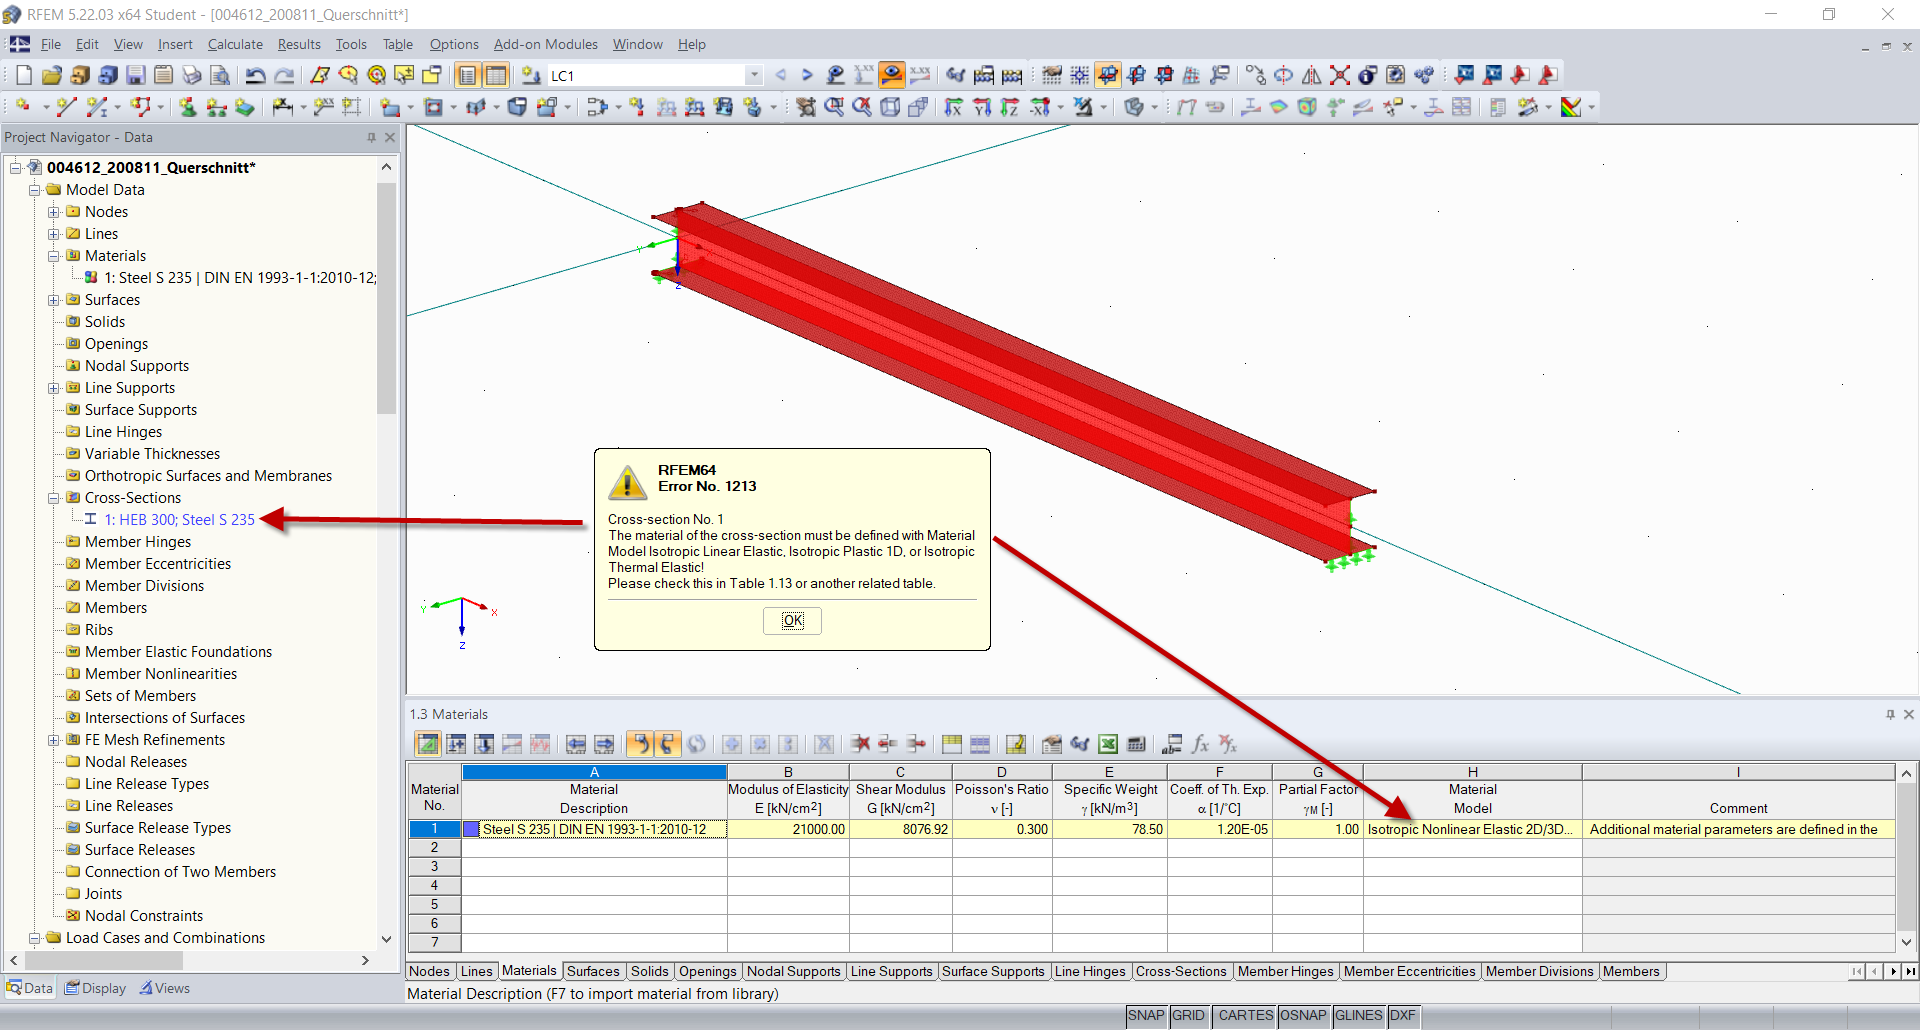Click the New Model icon
This screenshot has height=1030, width=1920.
[24, 75]
